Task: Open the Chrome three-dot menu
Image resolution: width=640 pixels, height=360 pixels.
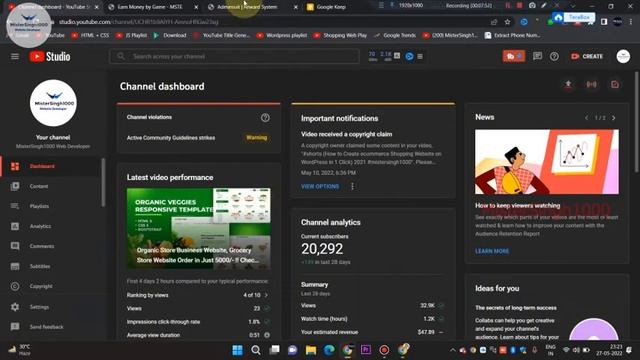Action: 631,22
